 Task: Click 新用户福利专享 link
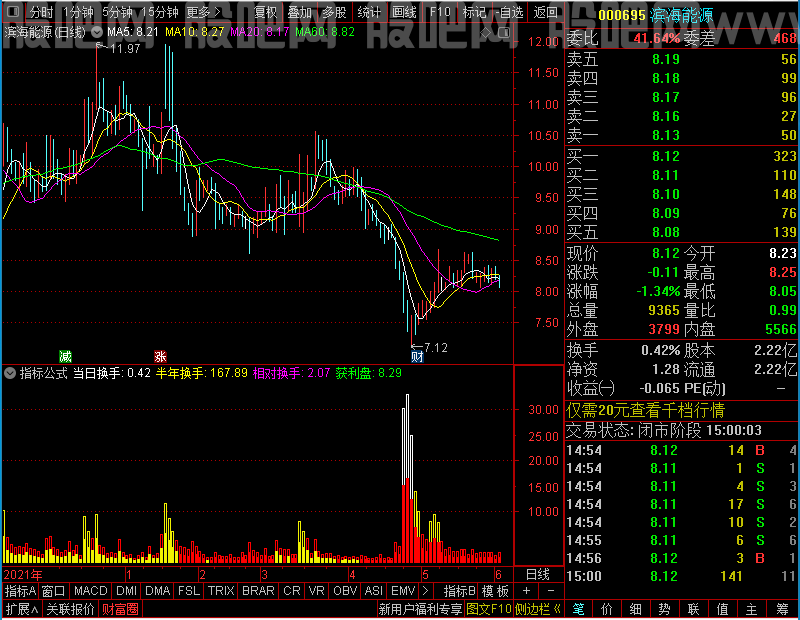(x=420, y=609)
